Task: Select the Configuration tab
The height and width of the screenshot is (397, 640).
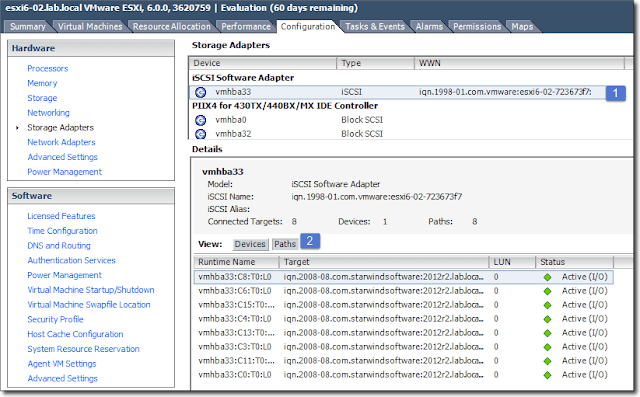Action: tap(308, 27)
